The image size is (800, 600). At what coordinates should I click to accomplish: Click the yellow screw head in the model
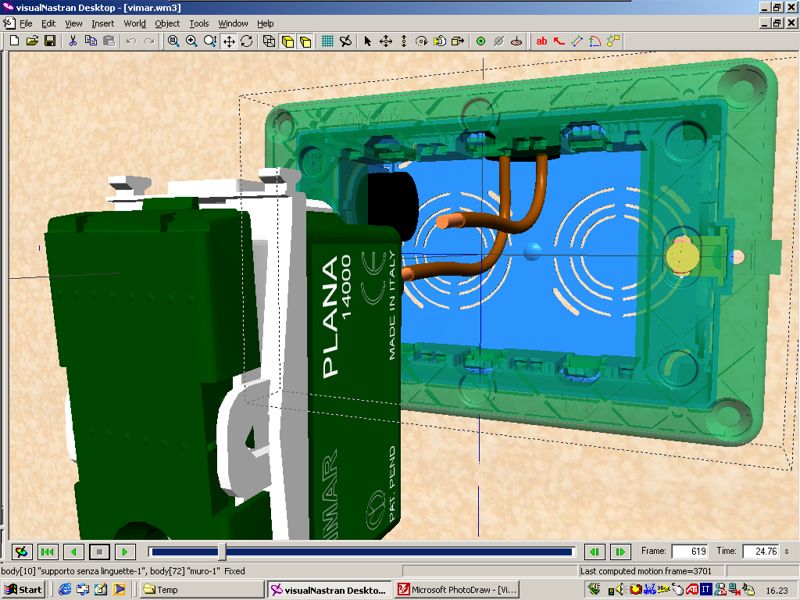coord(682,255)
